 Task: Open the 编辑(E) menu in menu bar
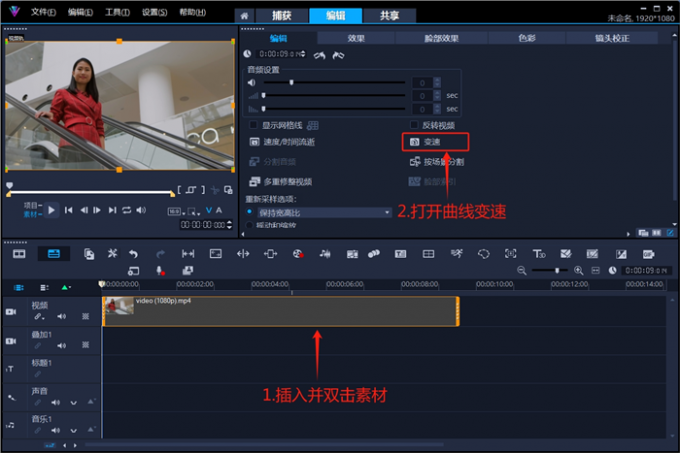click(x=80, y=12)
